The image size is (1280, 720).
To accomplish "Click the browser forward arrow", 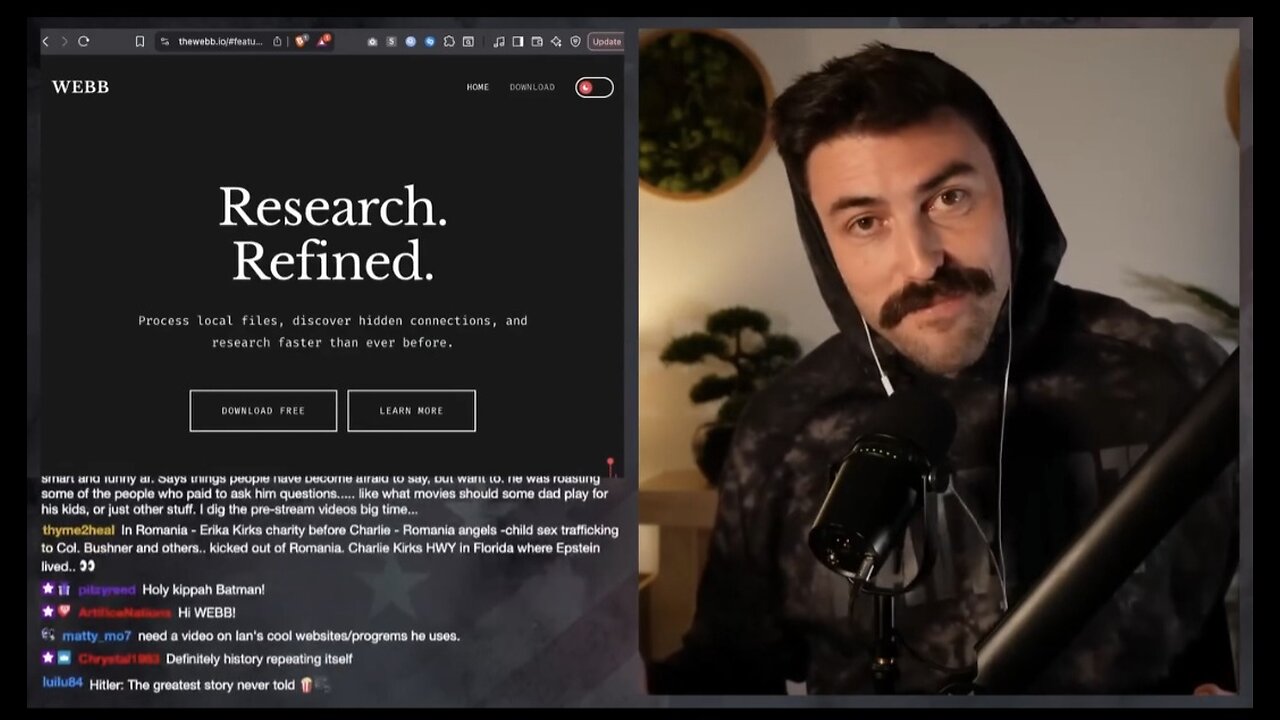I will click(x=64, y=41).
